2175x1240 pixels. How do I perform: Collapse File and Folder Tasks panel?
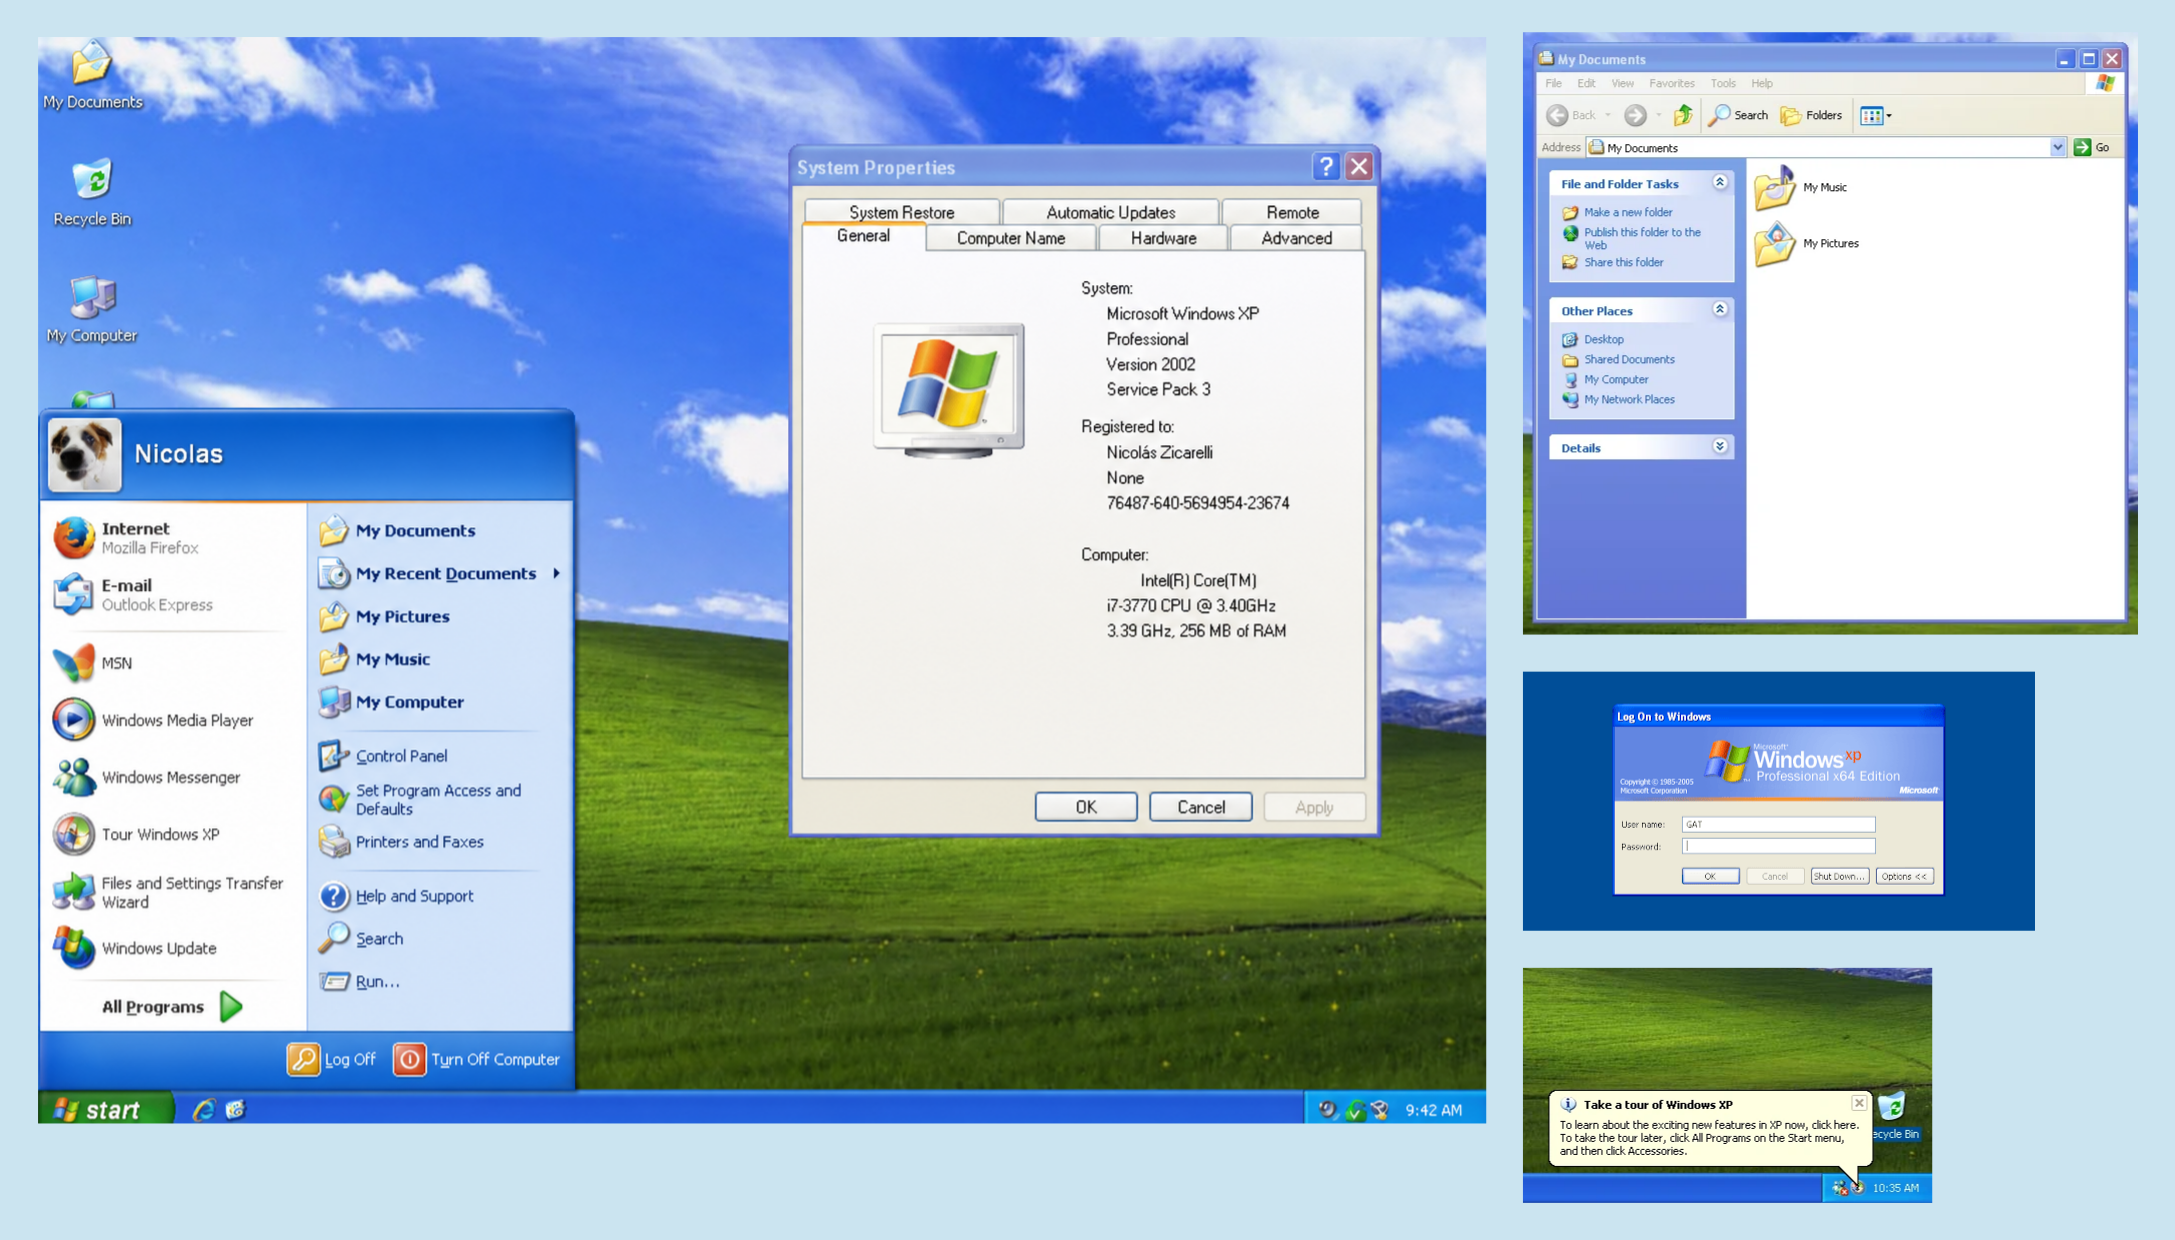click(1719, 182)
